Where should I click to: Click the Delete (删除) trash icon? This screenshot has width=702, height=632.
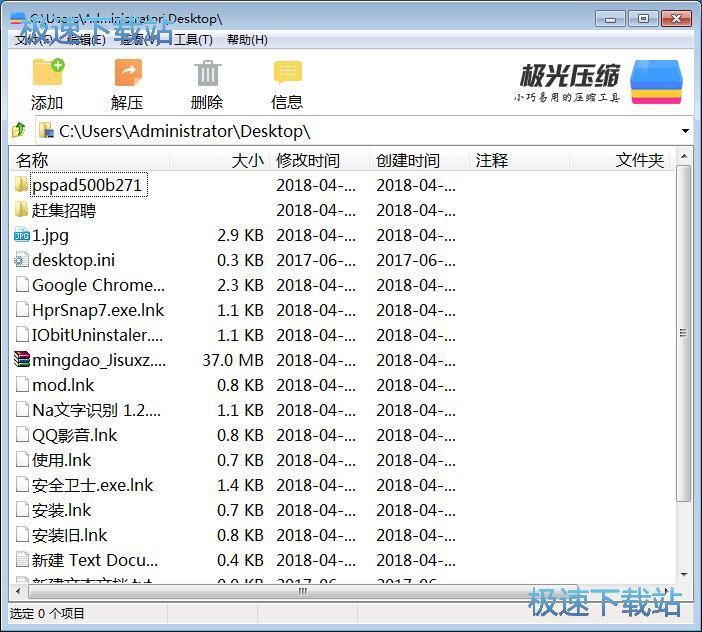(207, 73)
